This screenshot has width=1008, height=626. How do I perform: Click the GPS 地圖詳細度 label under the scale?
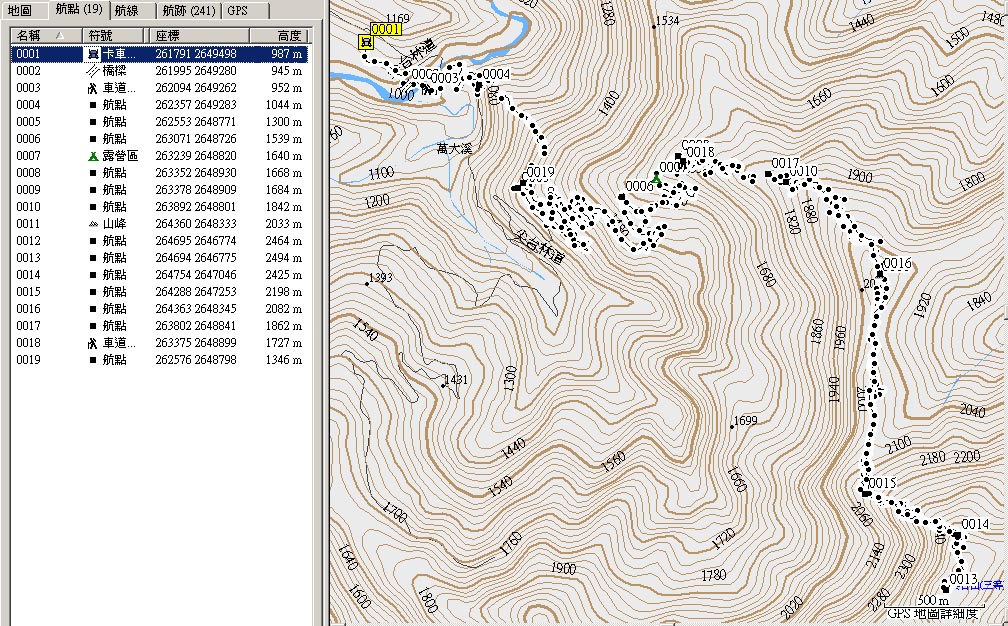933,614
